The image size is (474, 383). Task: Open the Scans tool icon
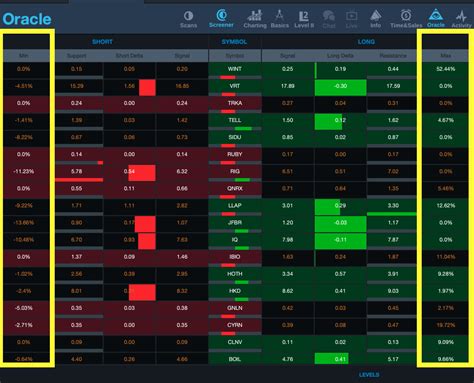point(188,19)
